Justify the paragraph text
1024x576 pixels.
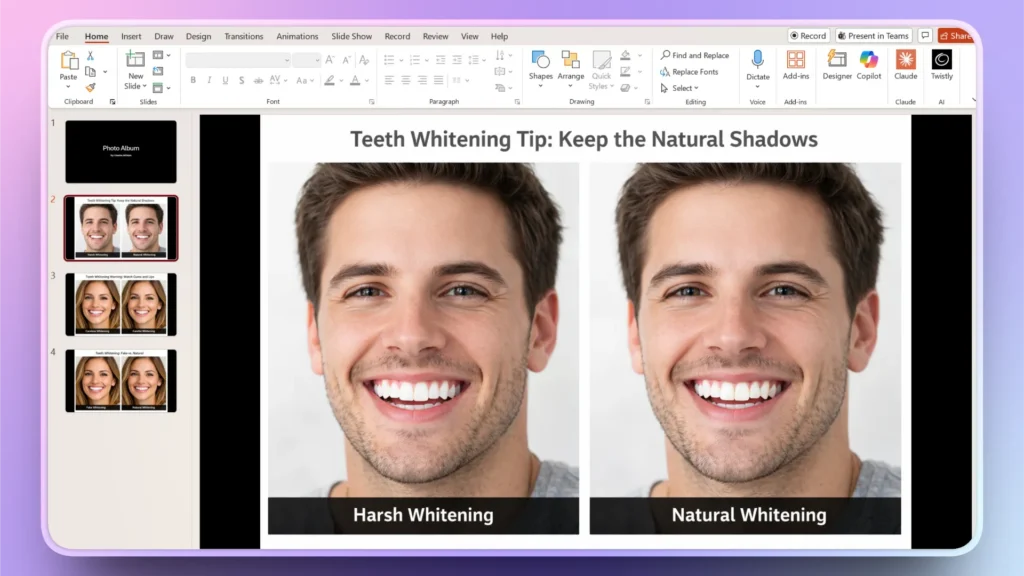point(438,80)
